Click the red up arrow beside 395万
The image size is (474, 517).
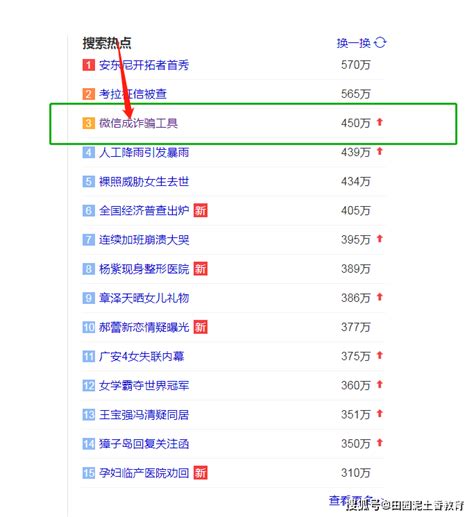(380, 239)
